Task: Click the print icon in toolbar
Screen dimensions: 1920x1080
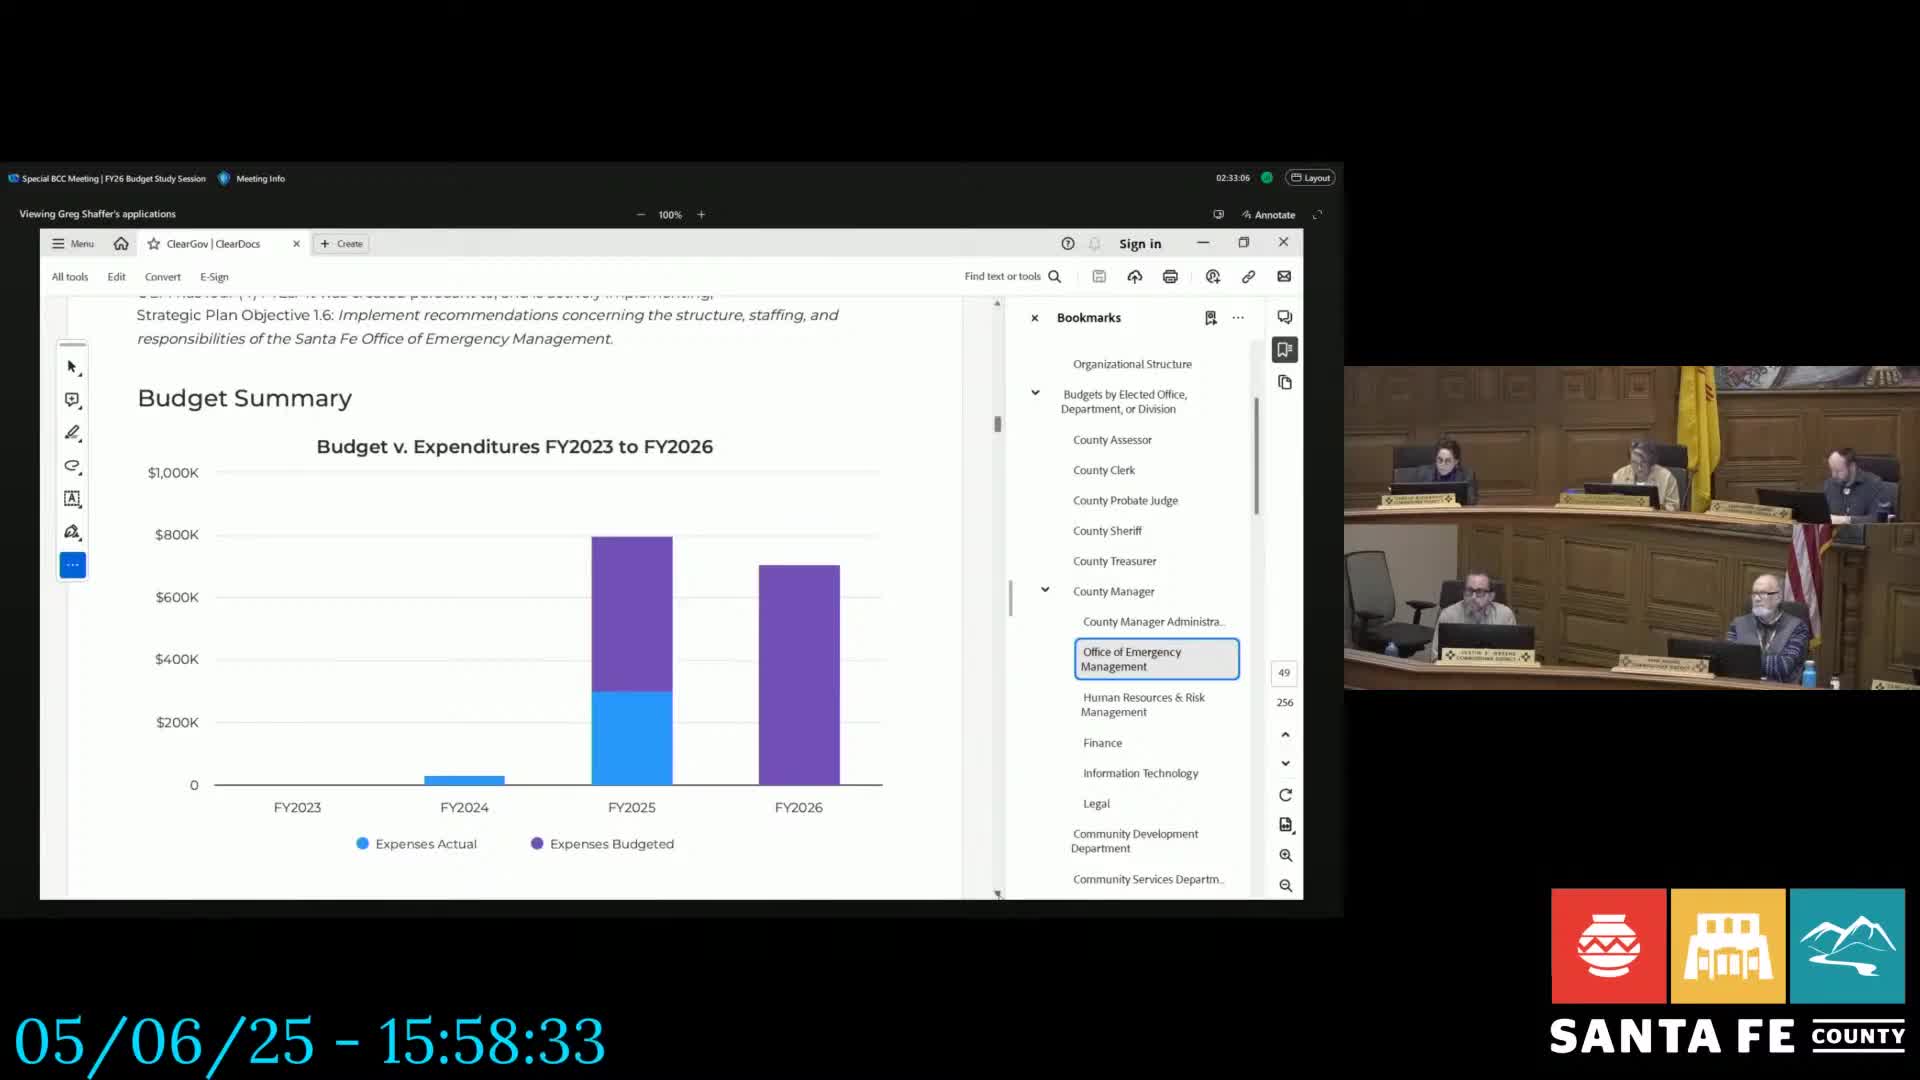Action: click(x=1170, y=277)
